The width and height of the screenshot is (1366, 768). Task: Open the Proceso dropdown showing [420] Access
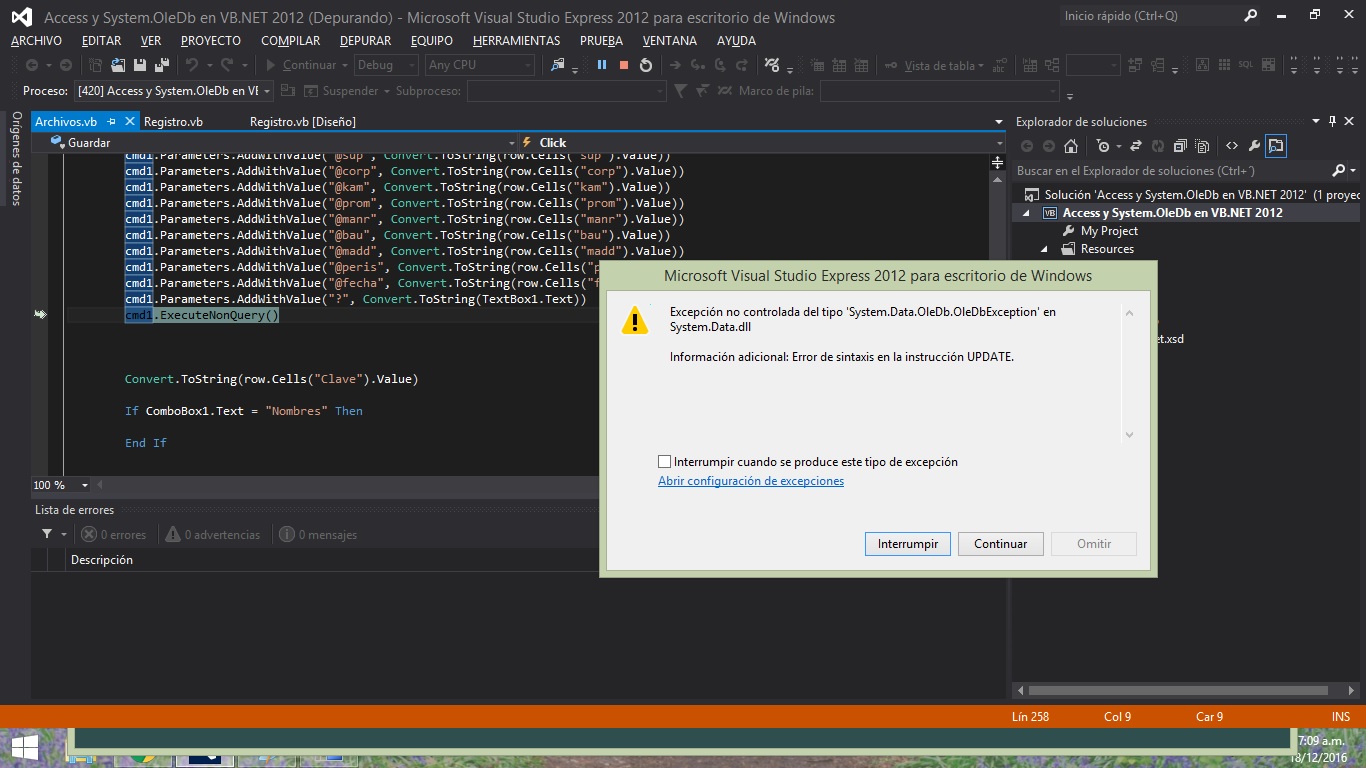pyautogui.click(x=174, y=91)
